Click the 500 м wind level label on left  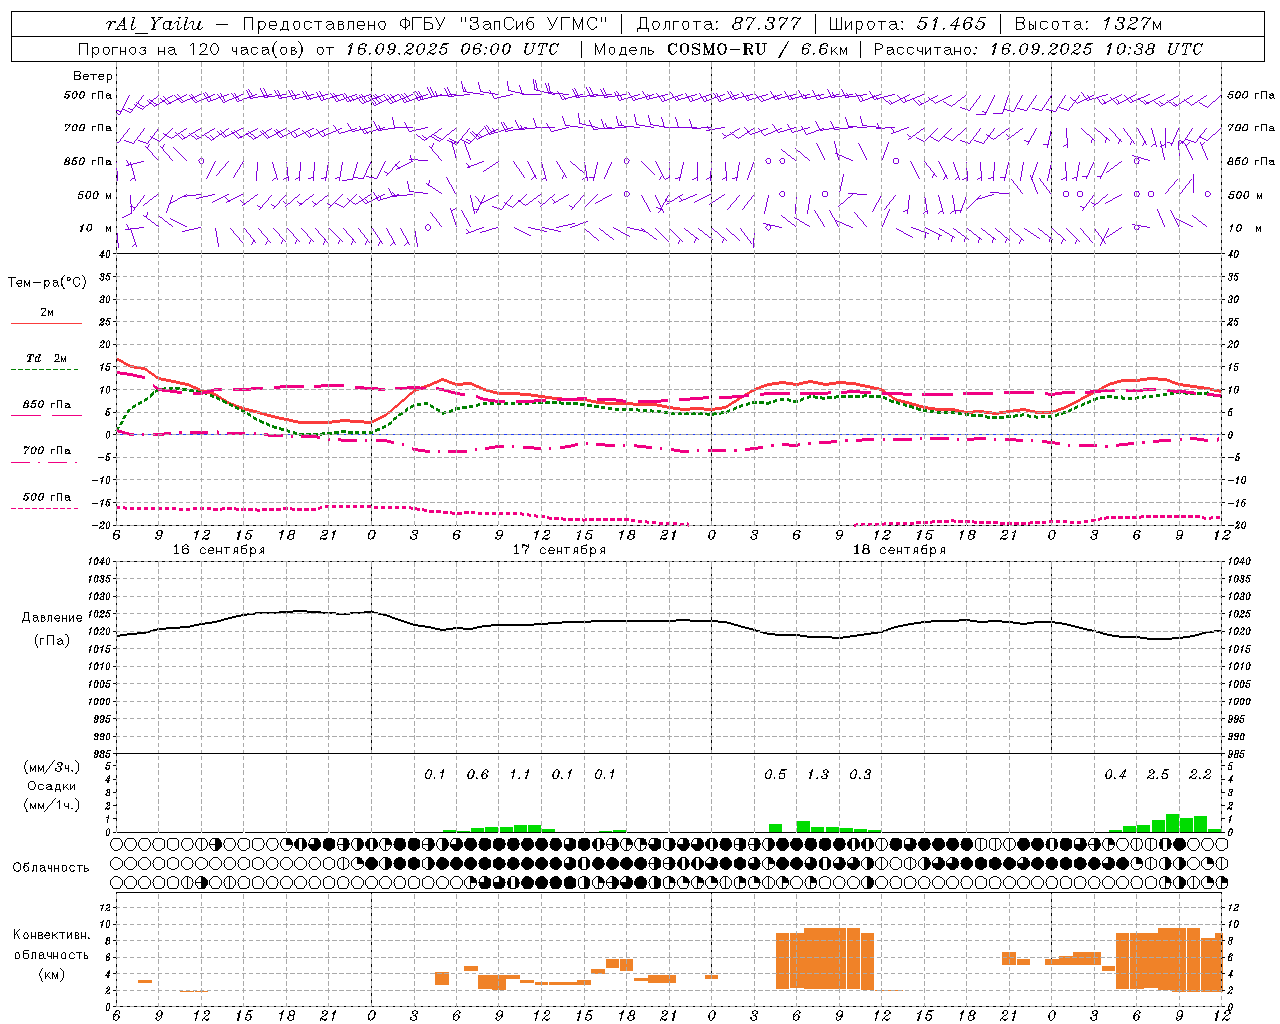[x=95, y=195]
